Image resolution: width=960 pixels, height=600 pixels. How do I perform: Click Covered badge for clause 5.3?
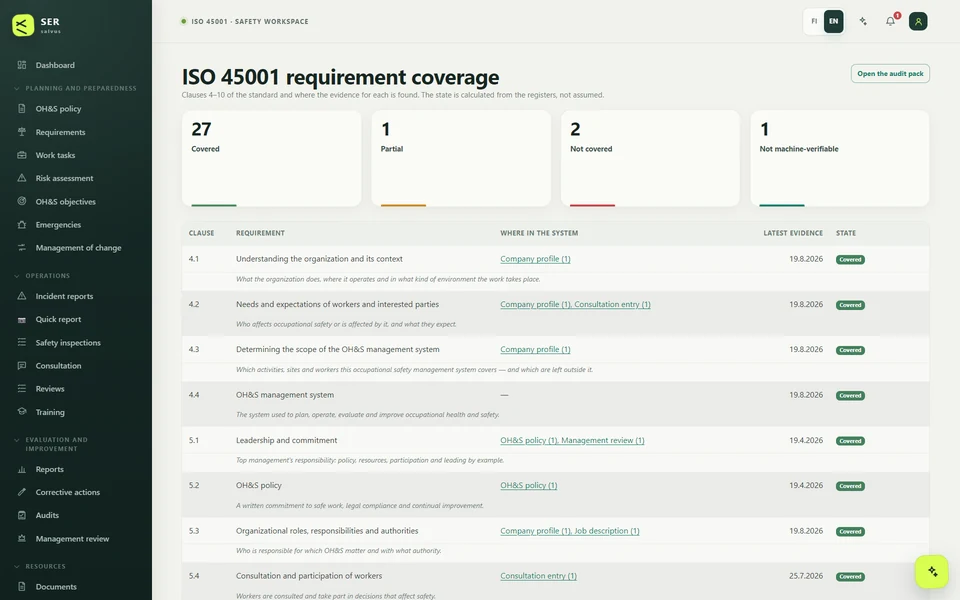coord(850,531)
